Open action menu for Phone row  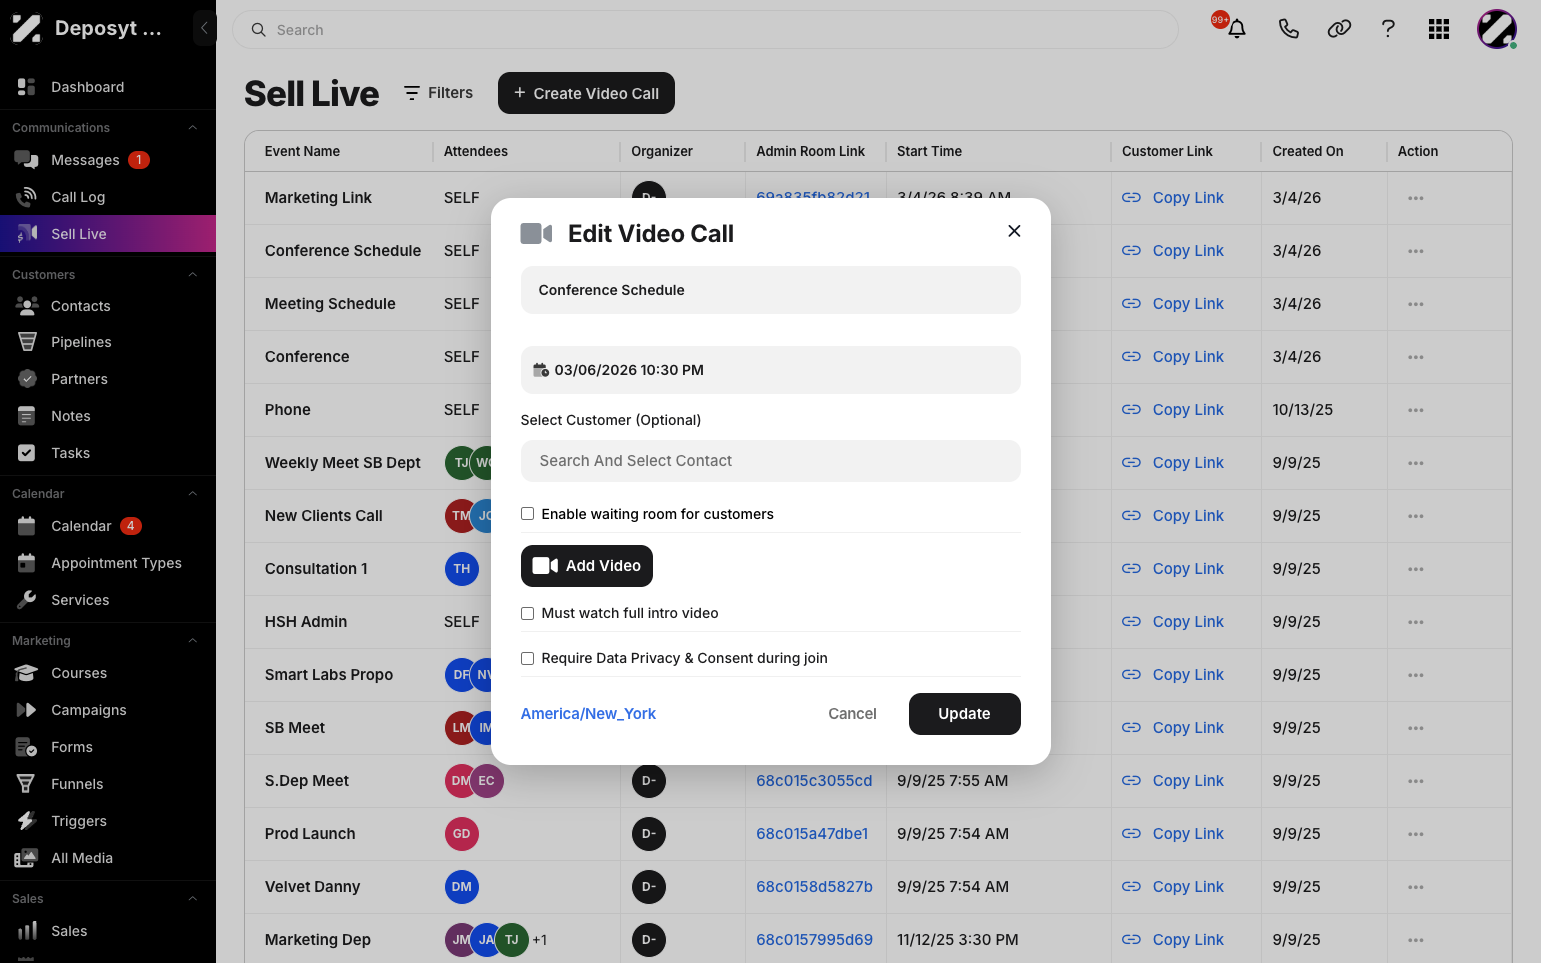pyautogui.click(x=1415, y=410)
